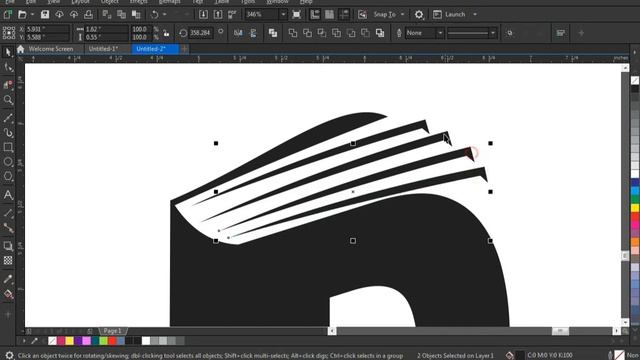Click the horizontal scrollbar left arrow
This screenshot has width=640, height=360.
(x=332, y=331)
